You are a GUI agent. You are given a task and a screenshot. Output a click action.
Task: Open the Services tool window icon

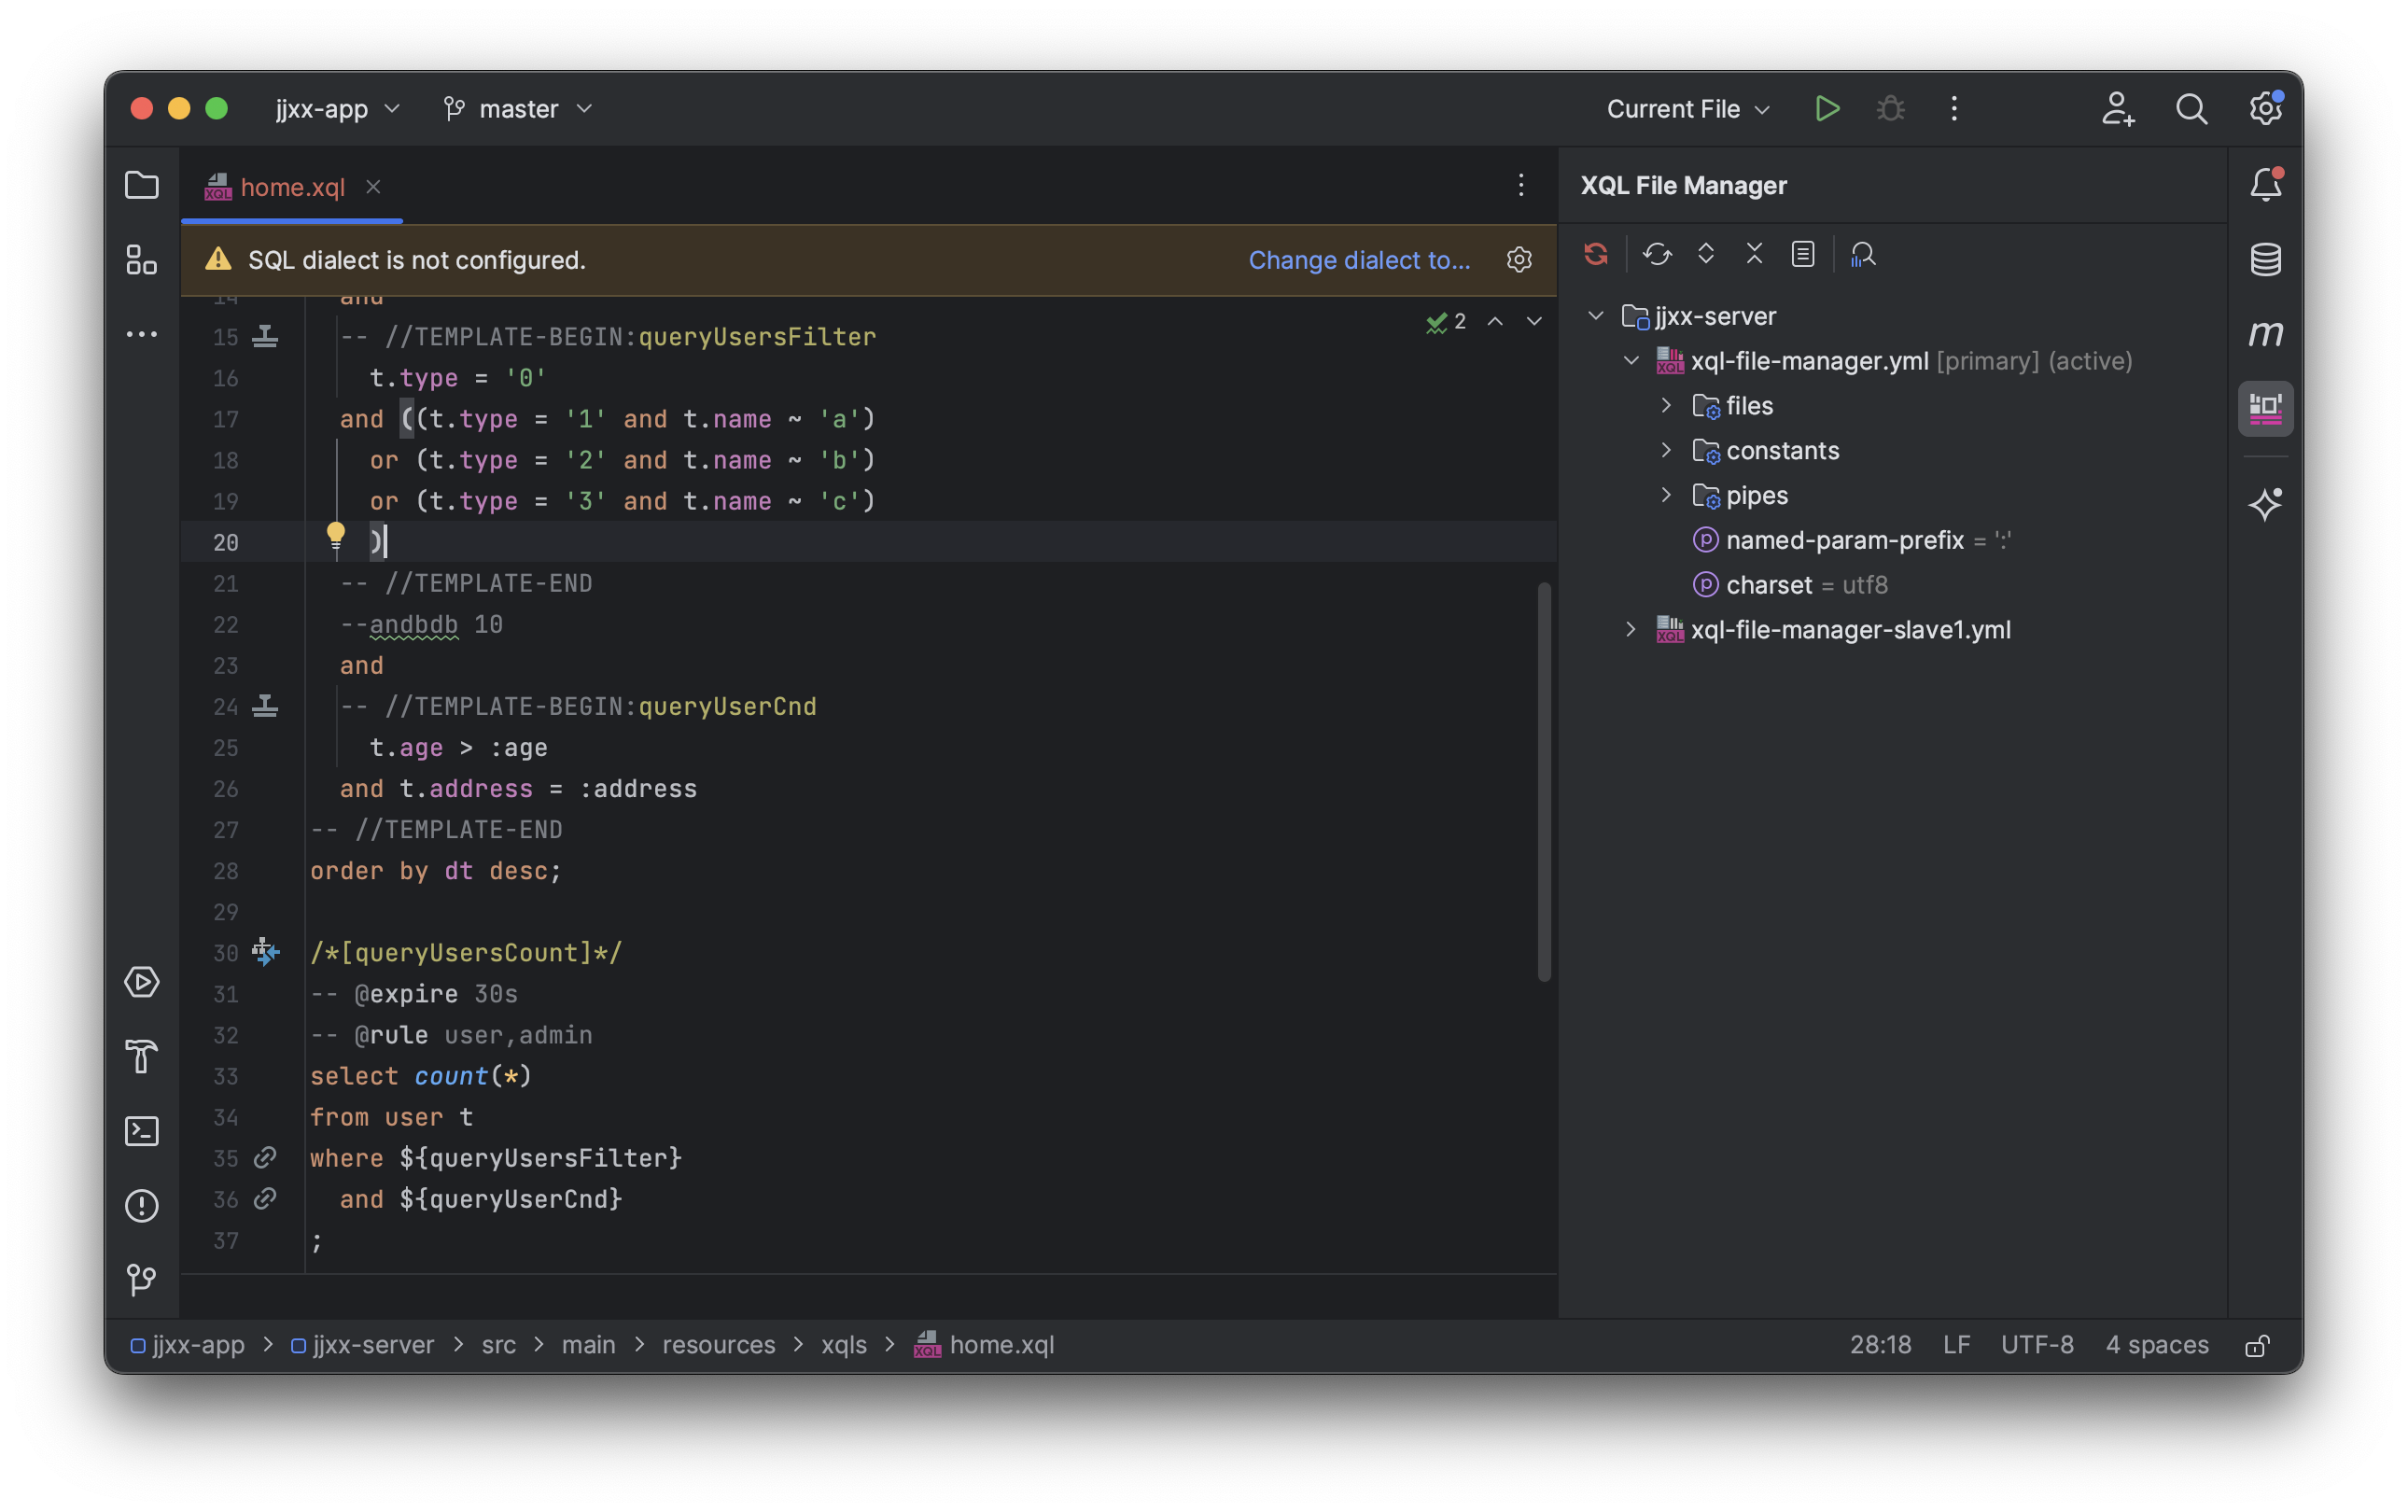(141, 982)
